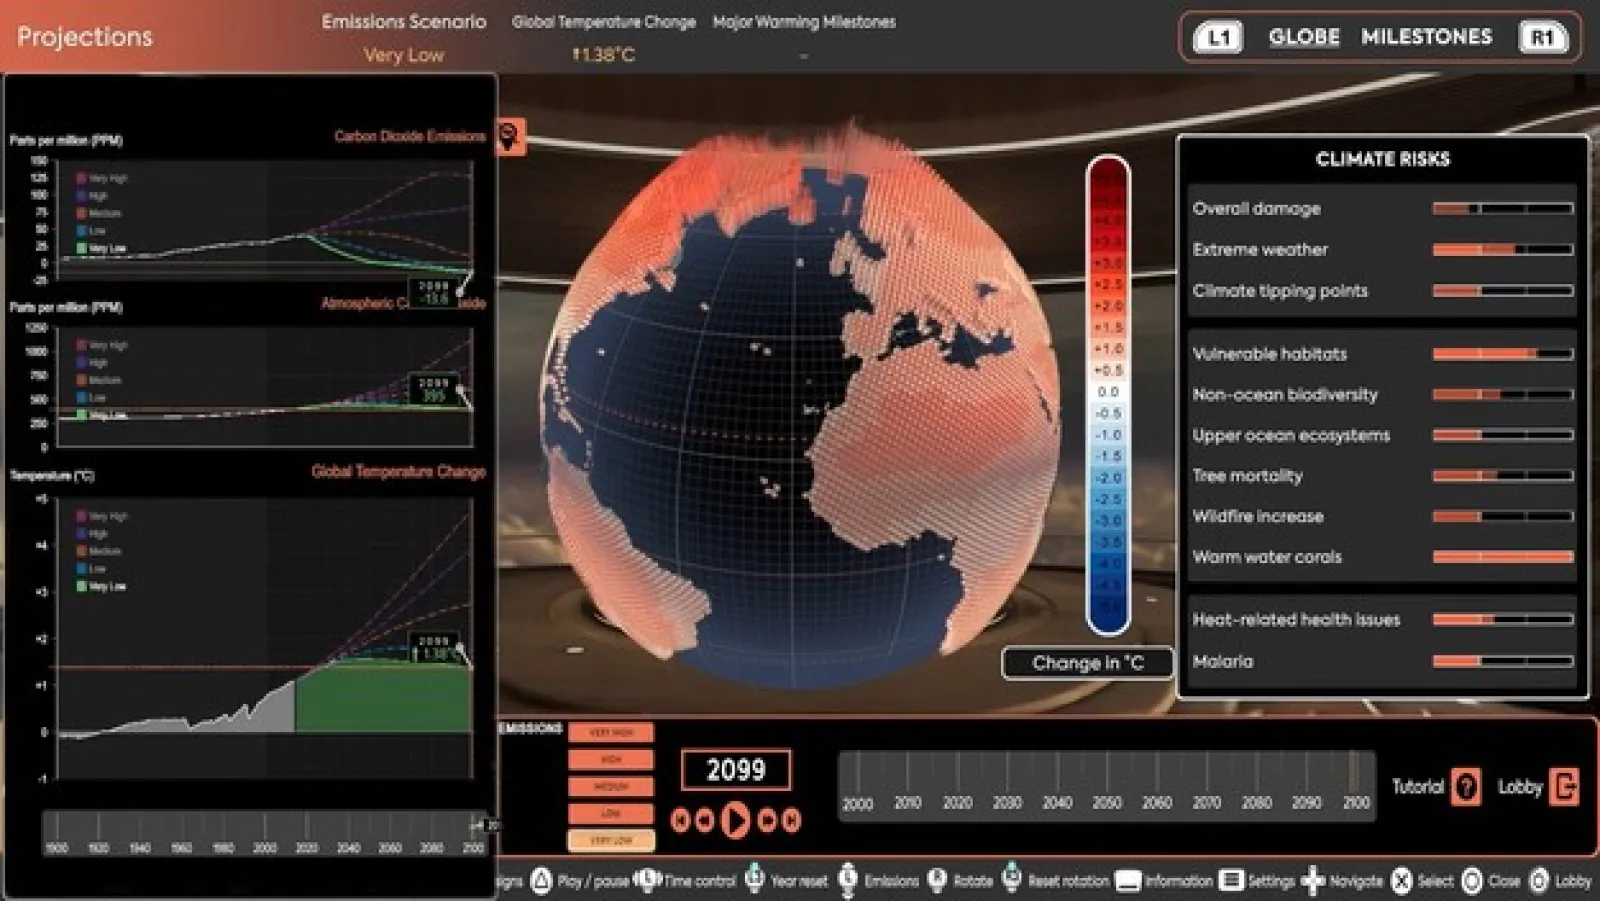Click the Rotate icon in the bottom bar

point(937,881)
